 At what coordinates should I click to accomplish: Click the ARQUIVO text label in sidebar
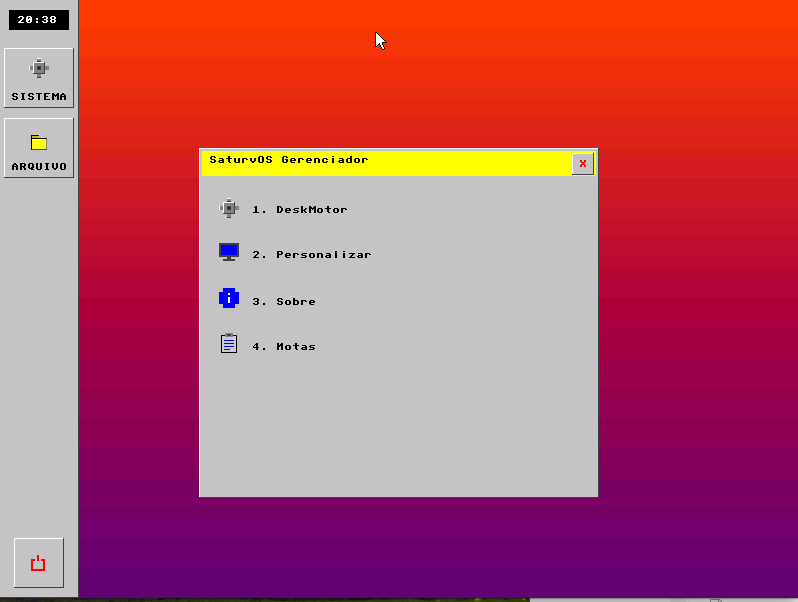[39, 167]
